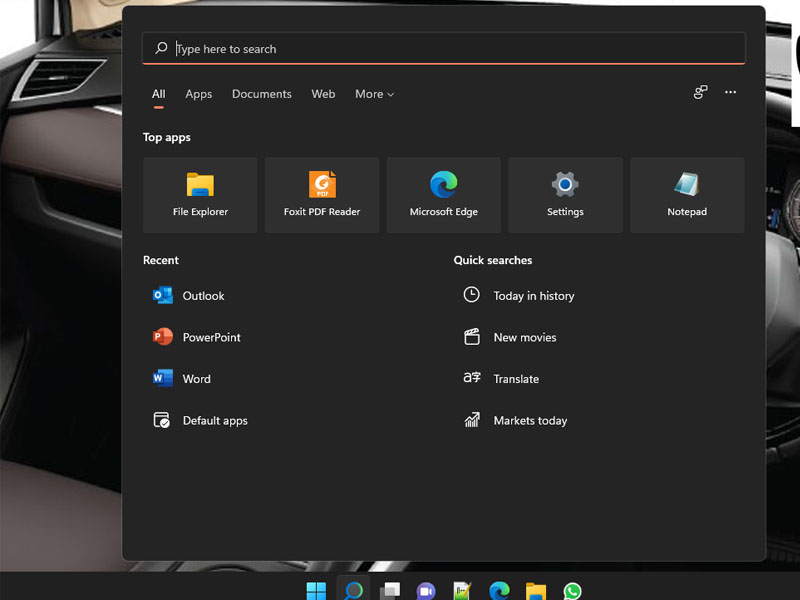Open Outlook from Recent list
Viewport: 800px width, 600px height.
click(x=189, y=295)
